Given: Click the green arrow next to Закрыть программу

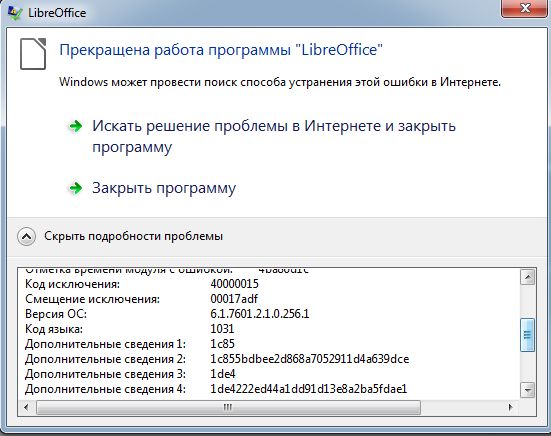Looking at the screenshot, I should [x=76, y=188].
